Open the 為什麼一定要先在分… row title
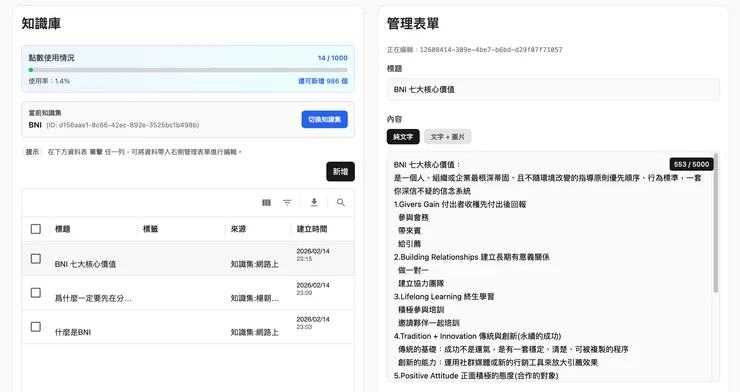The image size is (740, 392). click(93, 298)
